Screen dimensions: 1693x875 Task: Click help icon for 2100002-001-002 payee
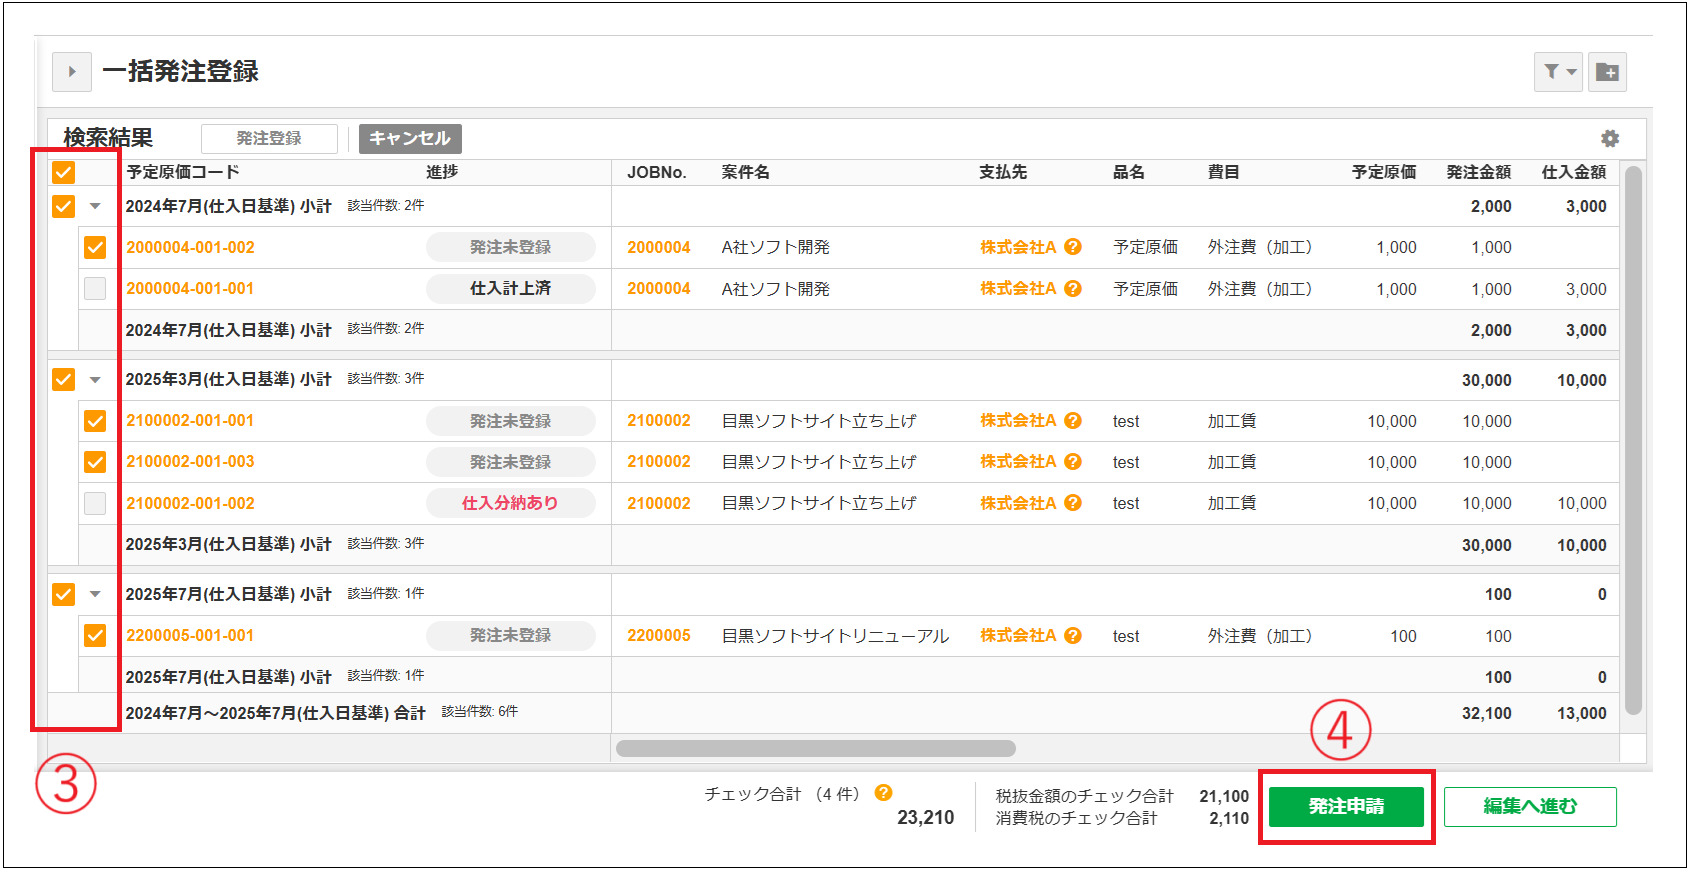pos(1073,503)
